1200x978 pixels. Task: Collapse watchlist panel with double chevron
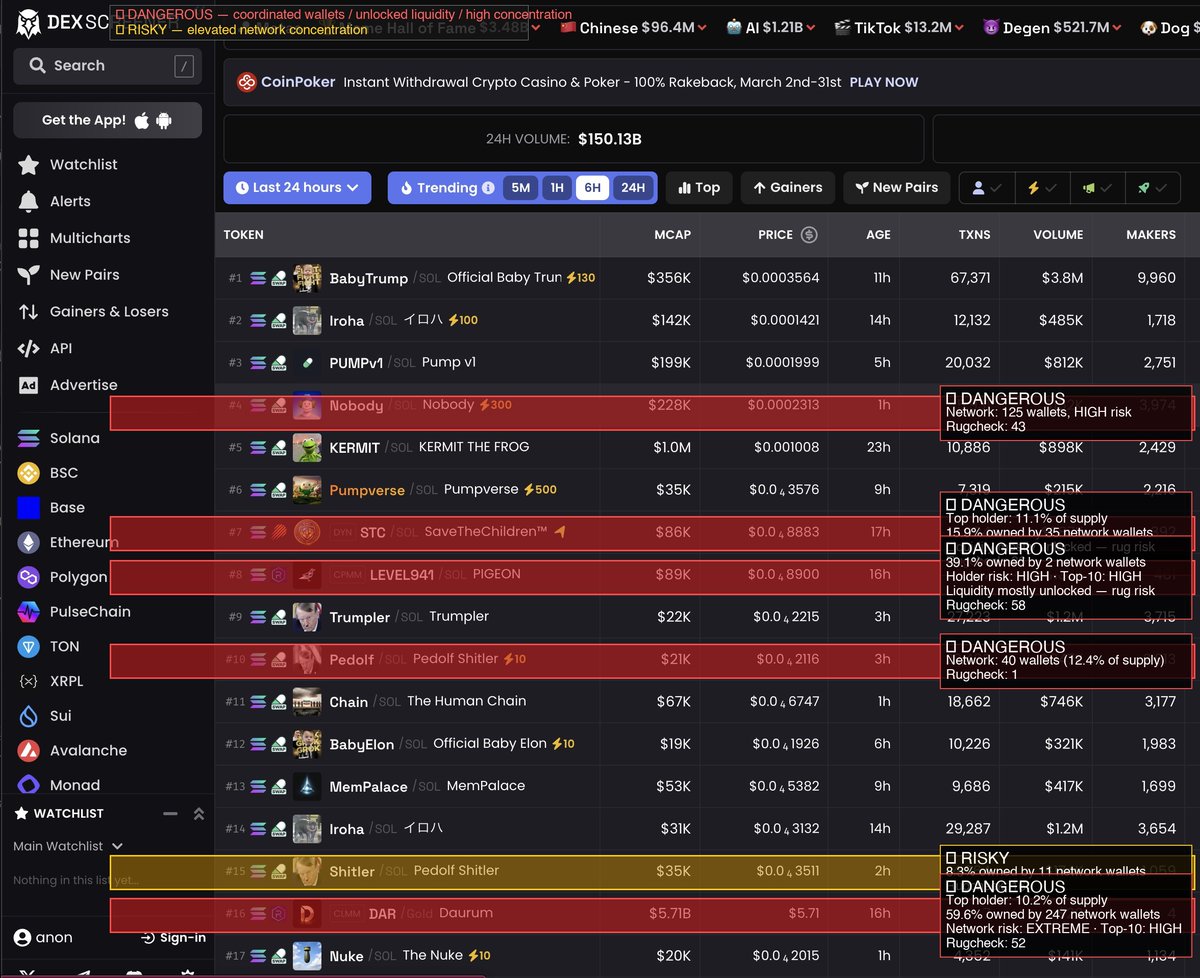tap(198, 814)
